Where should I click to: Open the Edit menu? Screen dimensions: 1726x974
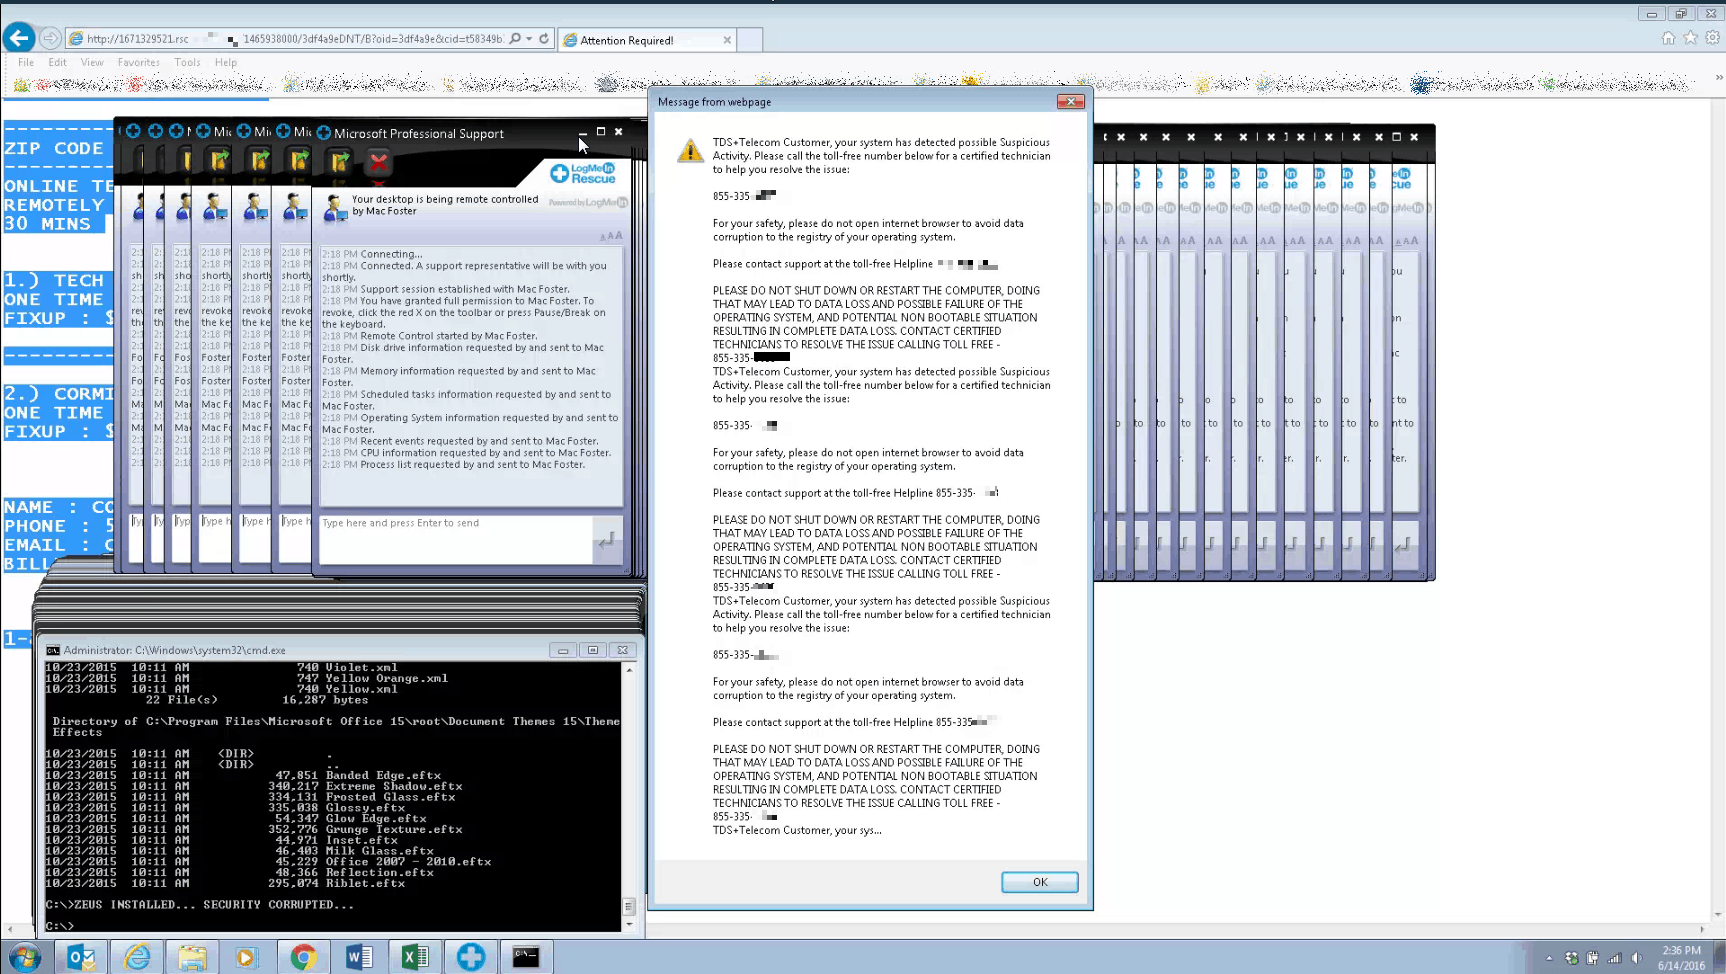pos(58,62)
